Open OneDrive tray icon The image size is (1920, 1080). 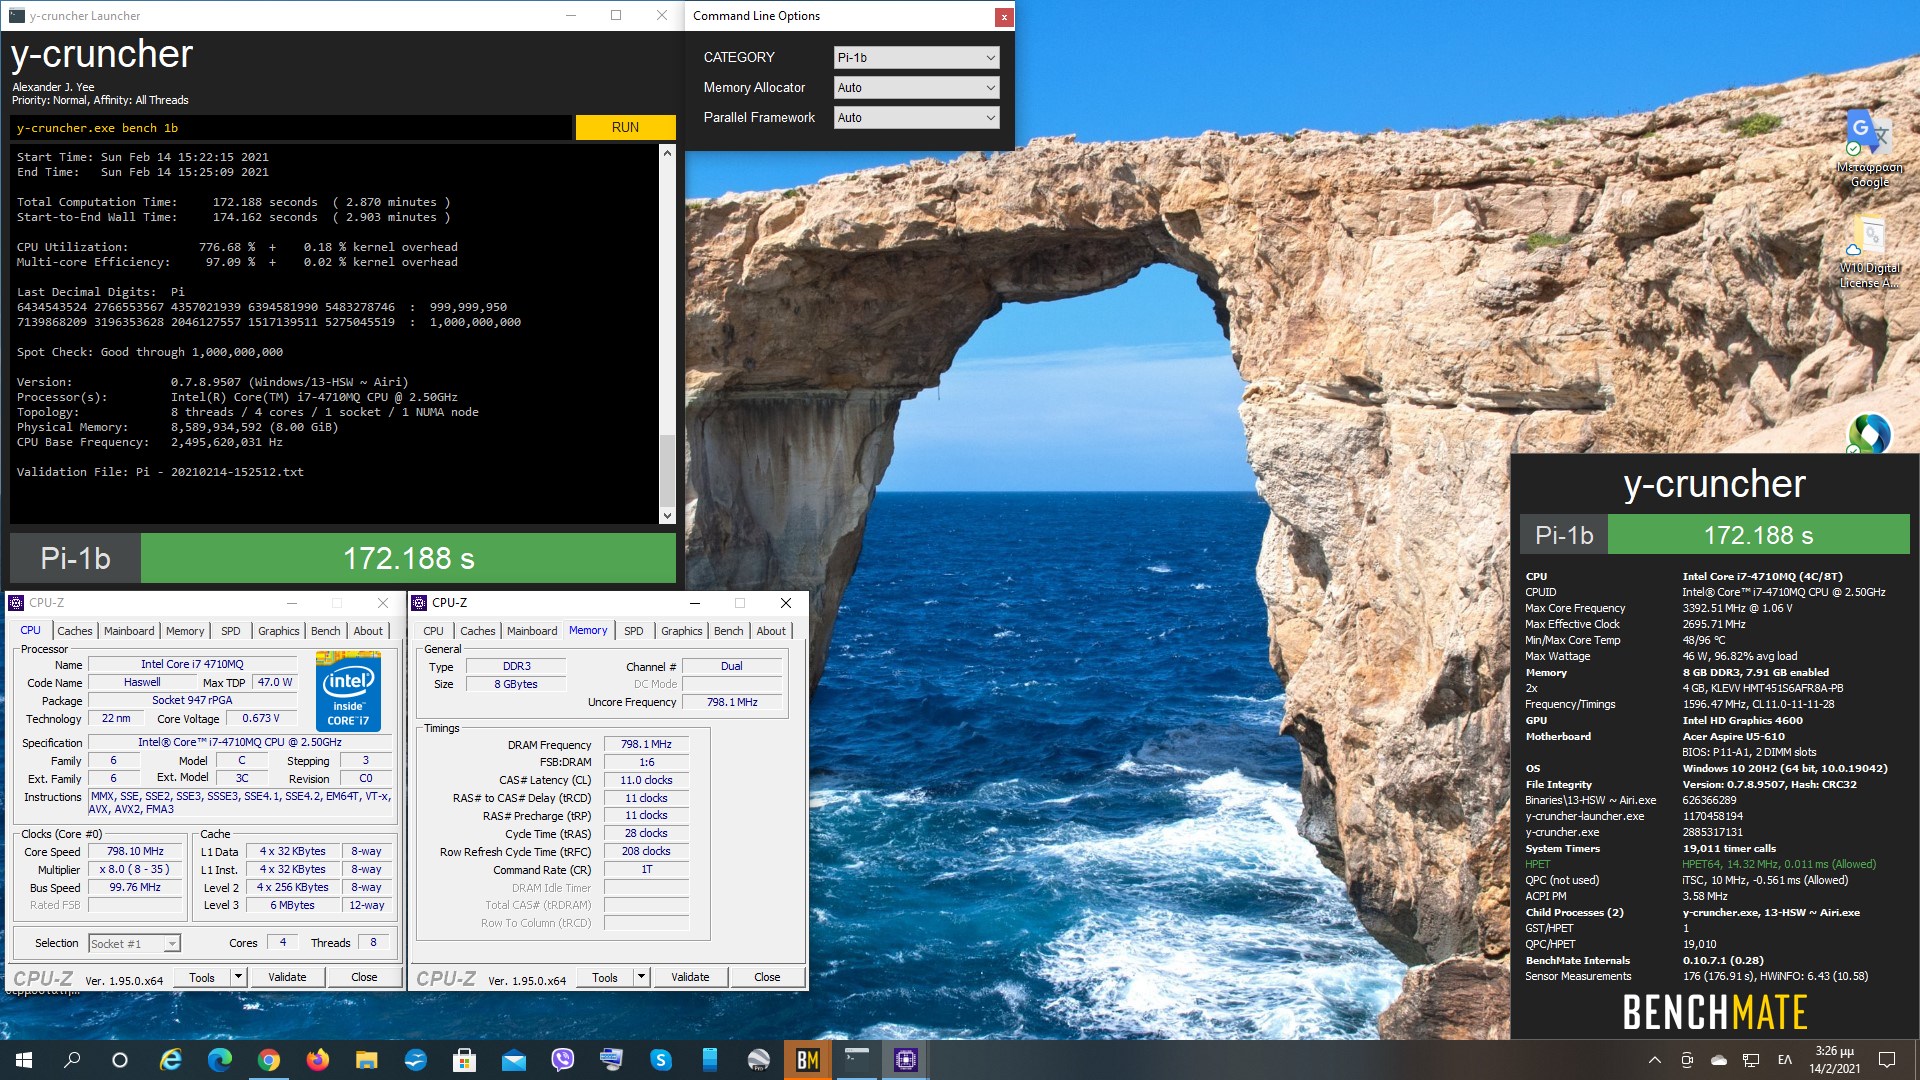[x=1719, y=1060]
